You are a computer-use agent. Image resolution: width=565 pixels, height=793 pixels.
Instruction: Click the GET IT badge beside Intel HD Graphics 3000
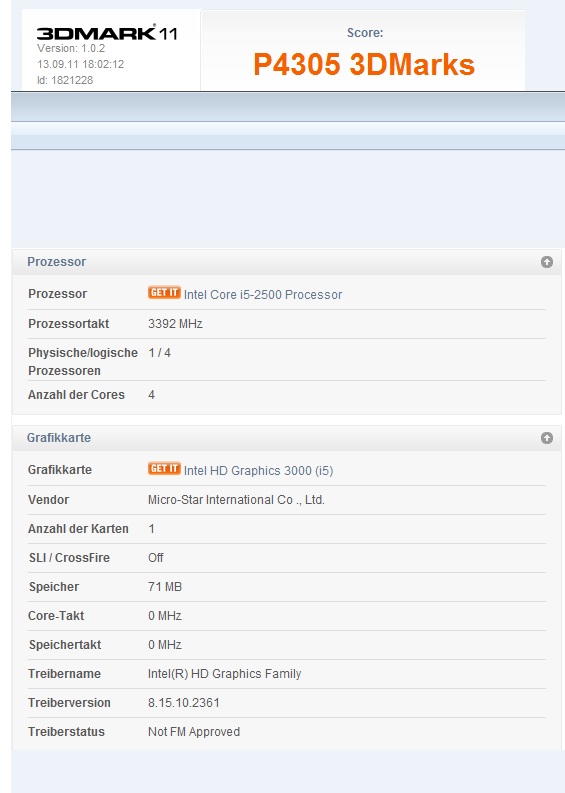pos(164,468)
